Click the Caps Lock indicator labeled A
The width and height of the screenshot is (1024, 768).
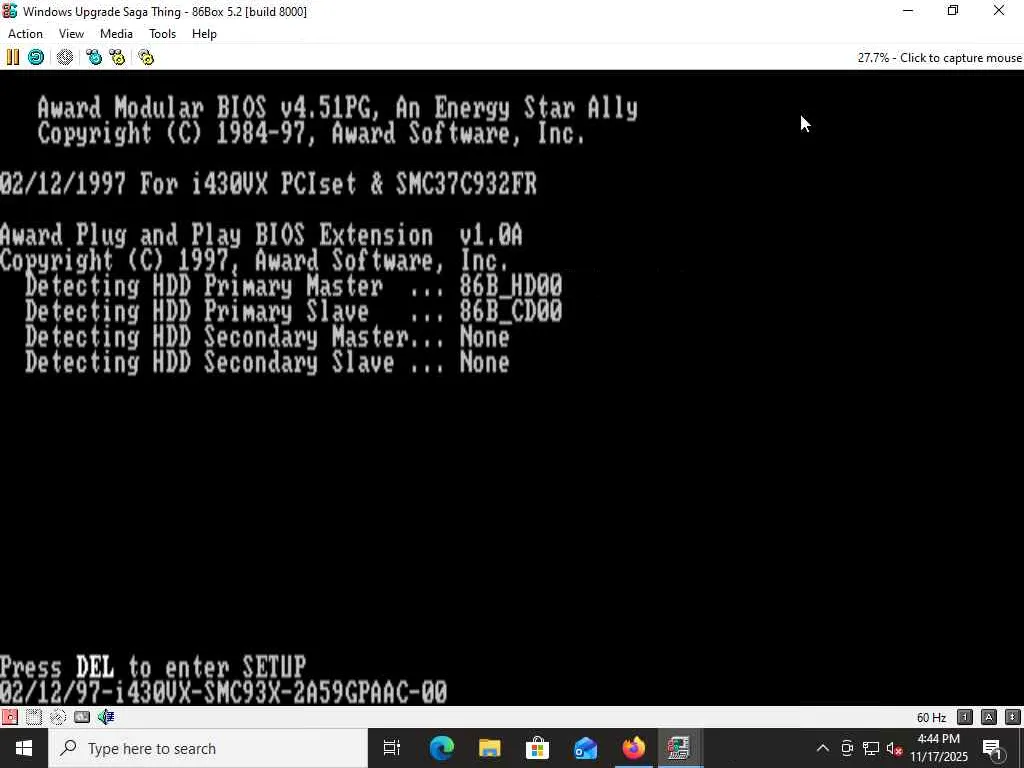click(989, 717)
